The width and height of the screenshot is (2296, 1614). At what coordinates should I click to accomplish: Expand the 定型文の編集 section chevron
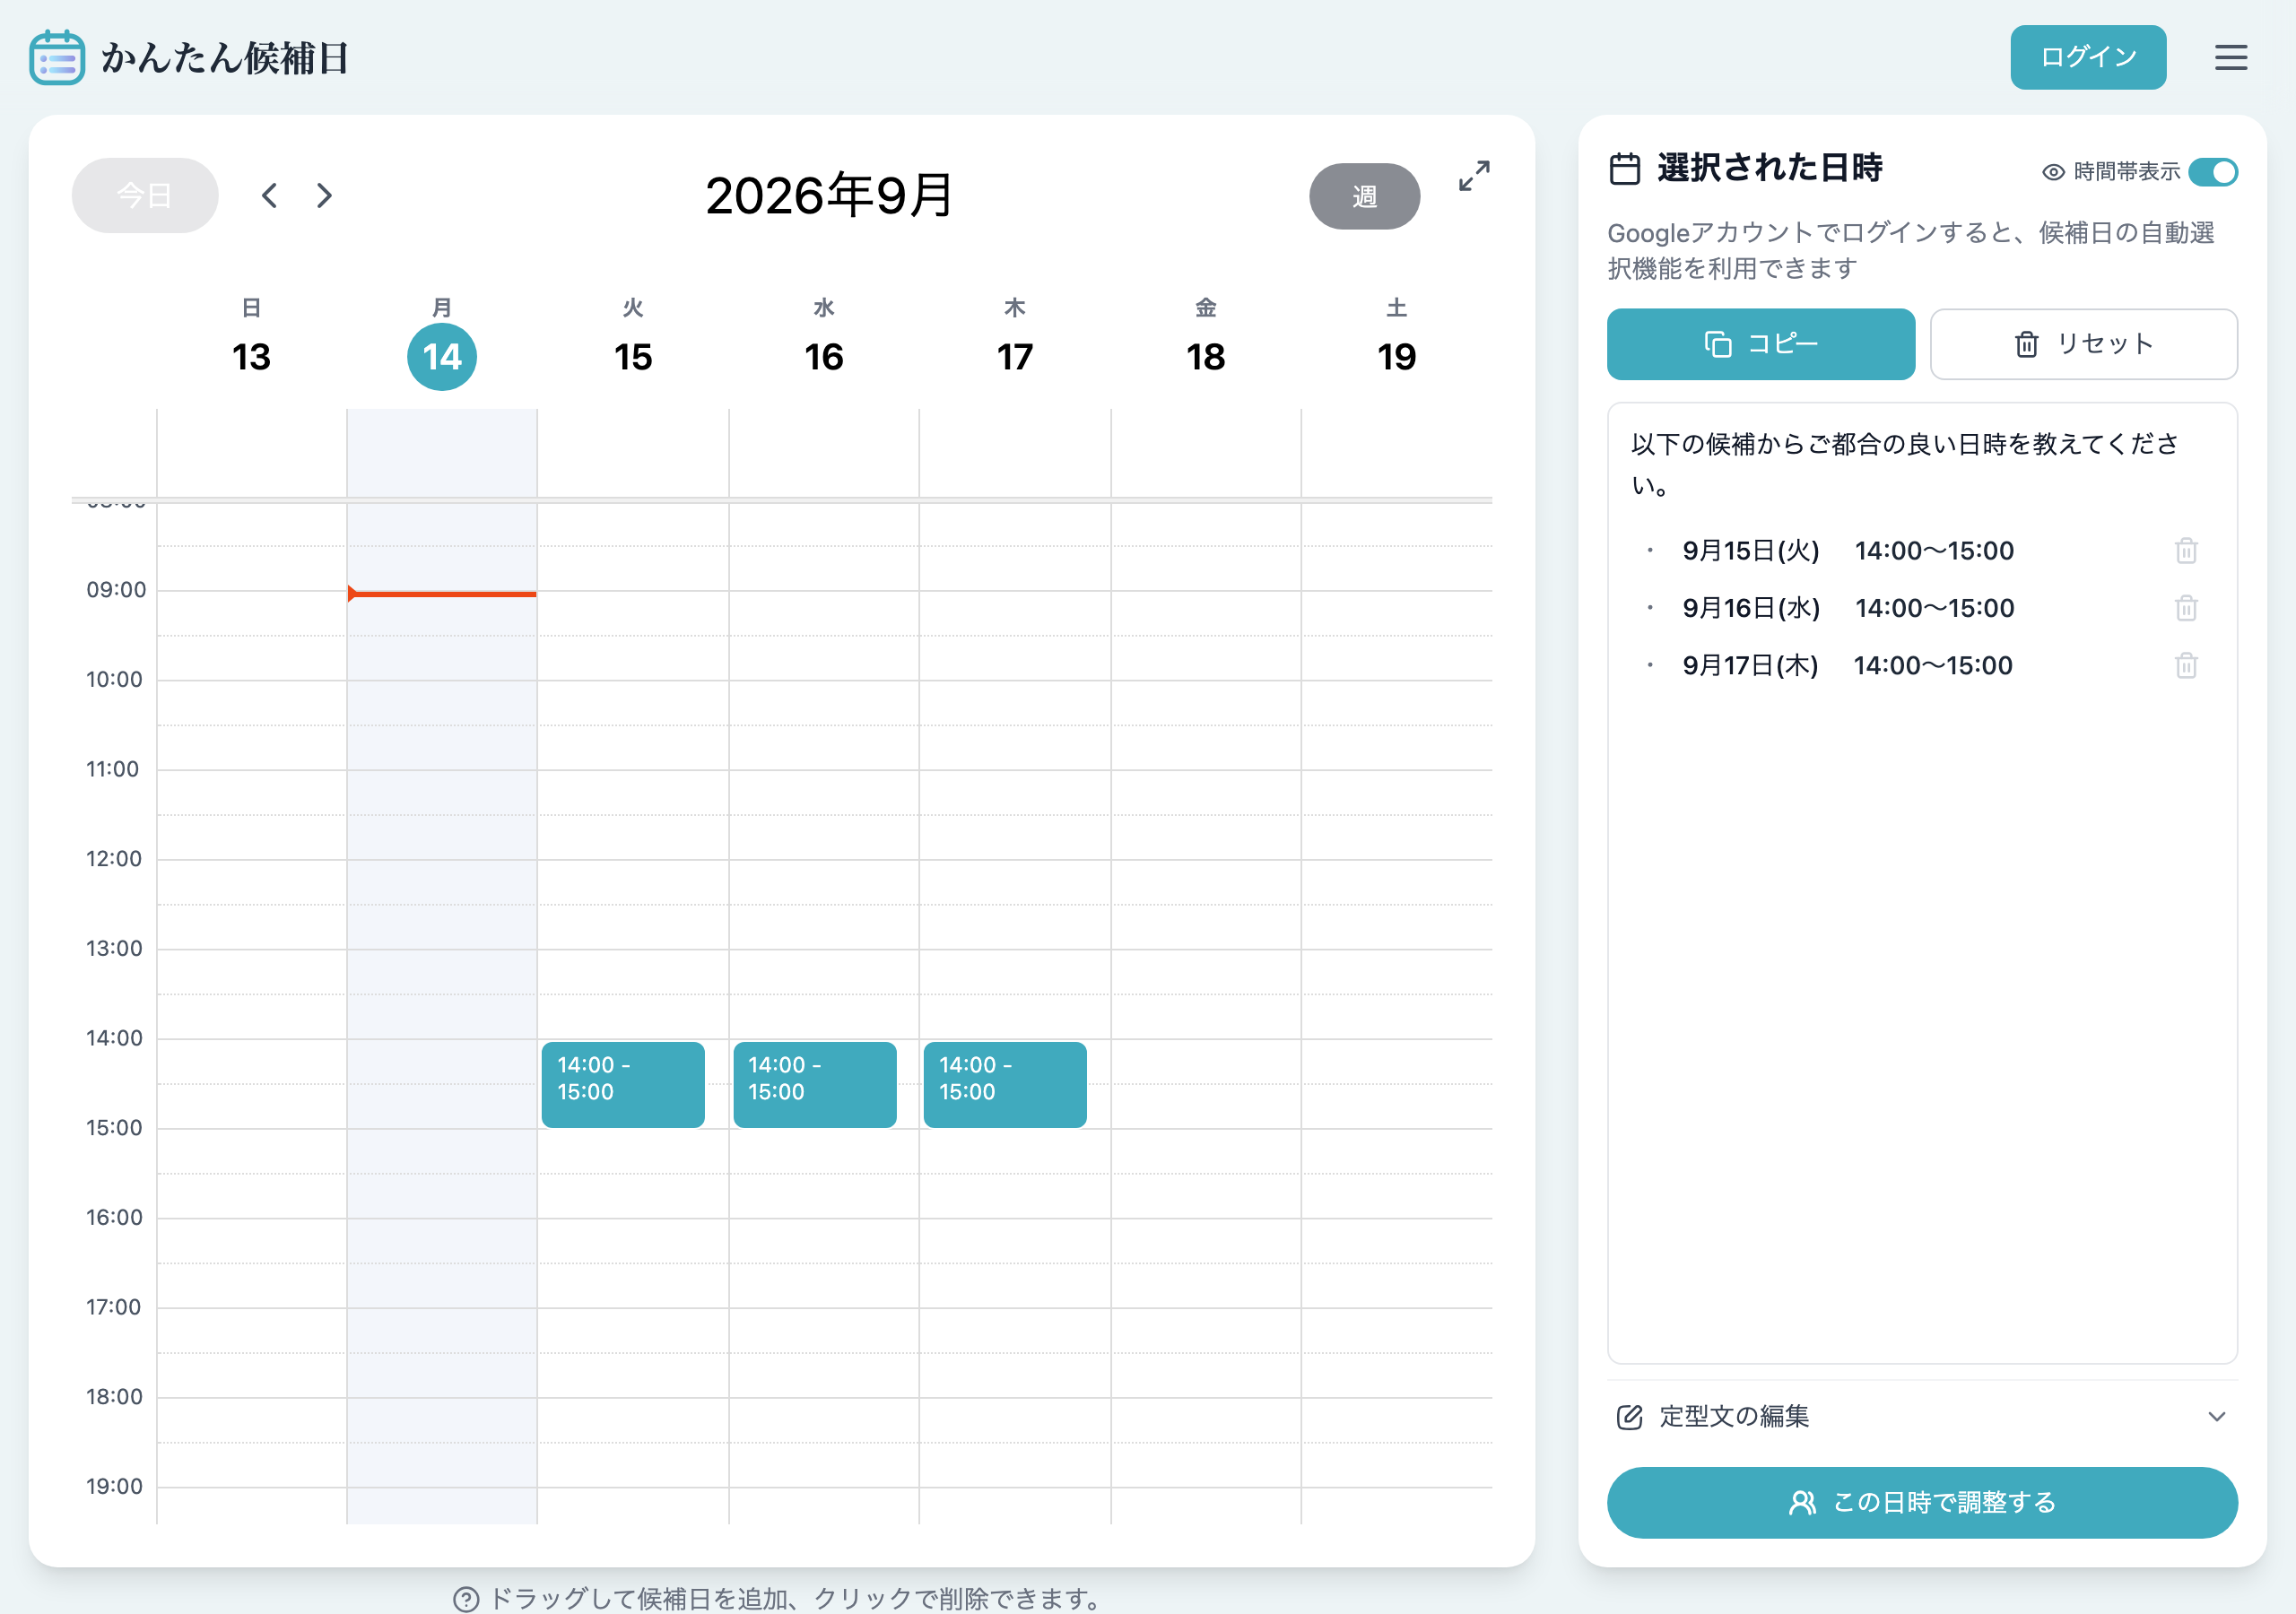(2217, 1417)
